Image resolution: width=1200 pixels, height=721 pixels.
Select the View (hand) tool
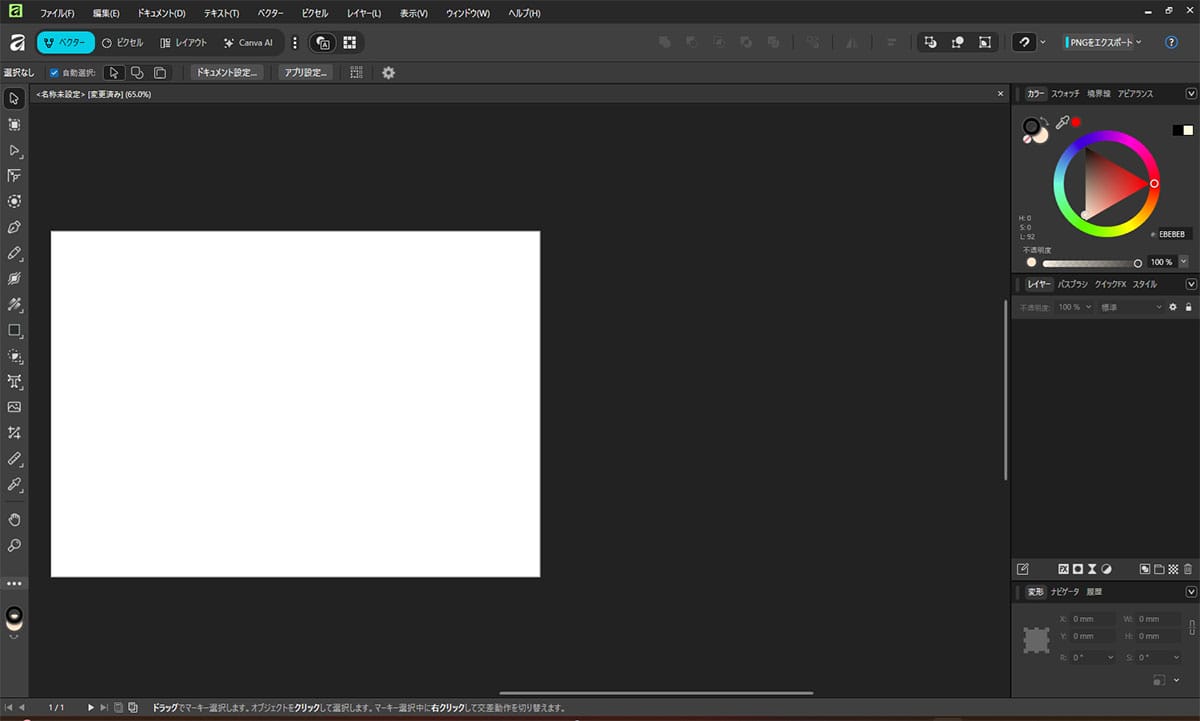[x=14, y=520]
